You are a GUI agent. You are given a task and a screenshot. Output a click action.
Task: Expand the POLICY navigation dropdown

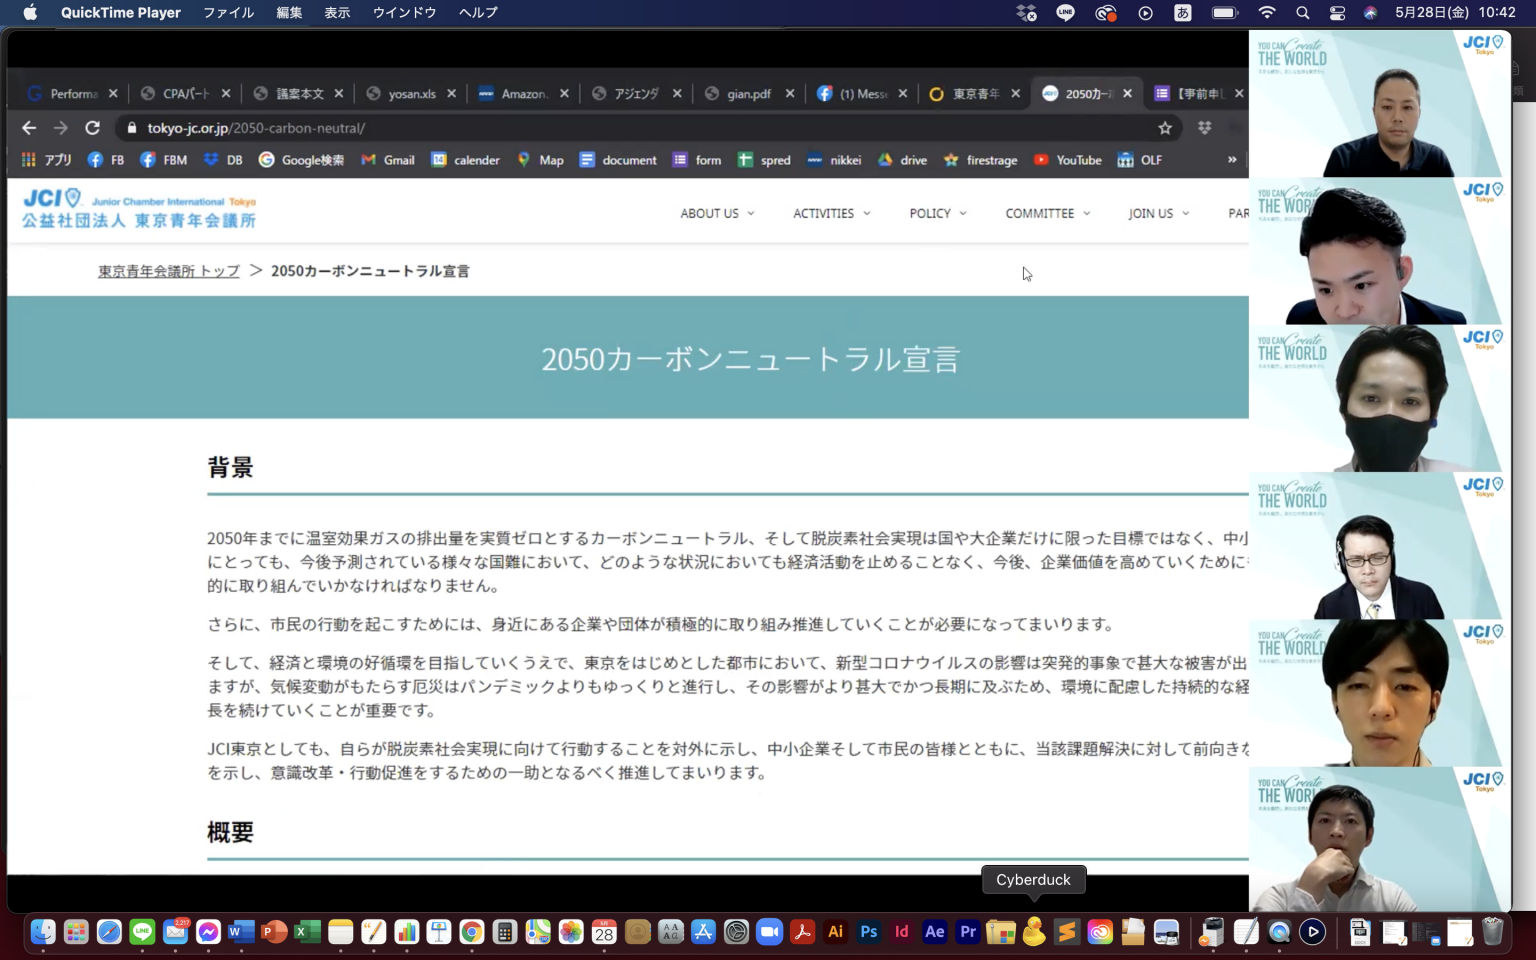[937, 213]
